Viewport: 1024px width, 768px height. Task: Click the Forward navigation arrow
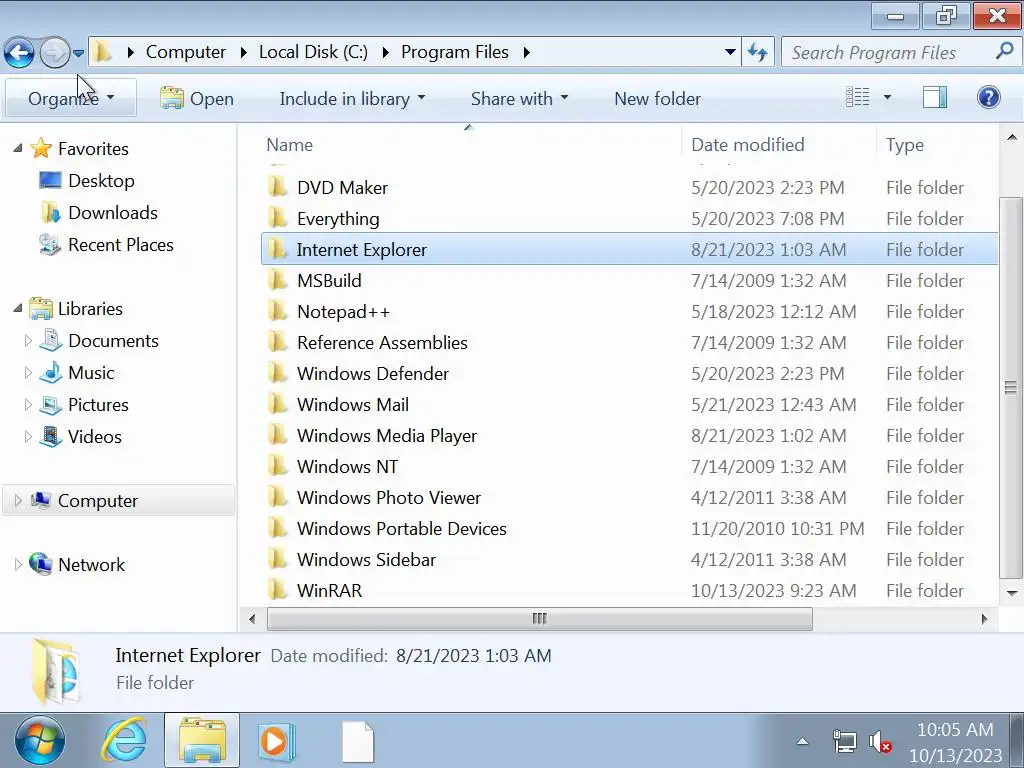(54, 53)
